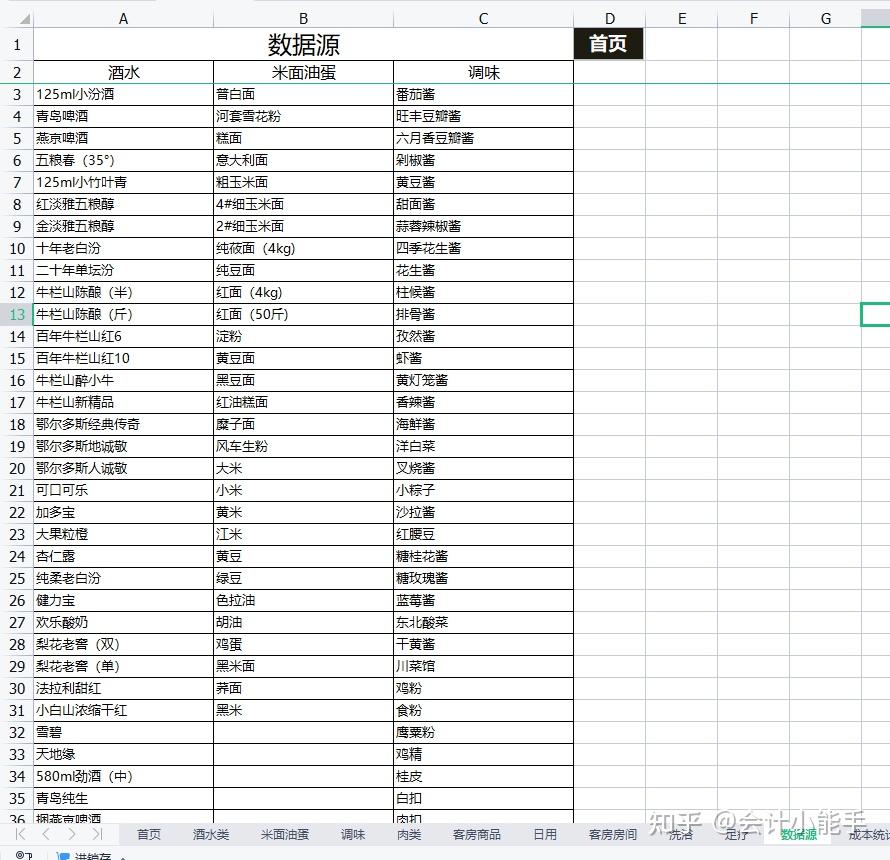Select cell 蒜蓉辣椒酱
The width and height of the screenshot is (890, 860).
483,226
